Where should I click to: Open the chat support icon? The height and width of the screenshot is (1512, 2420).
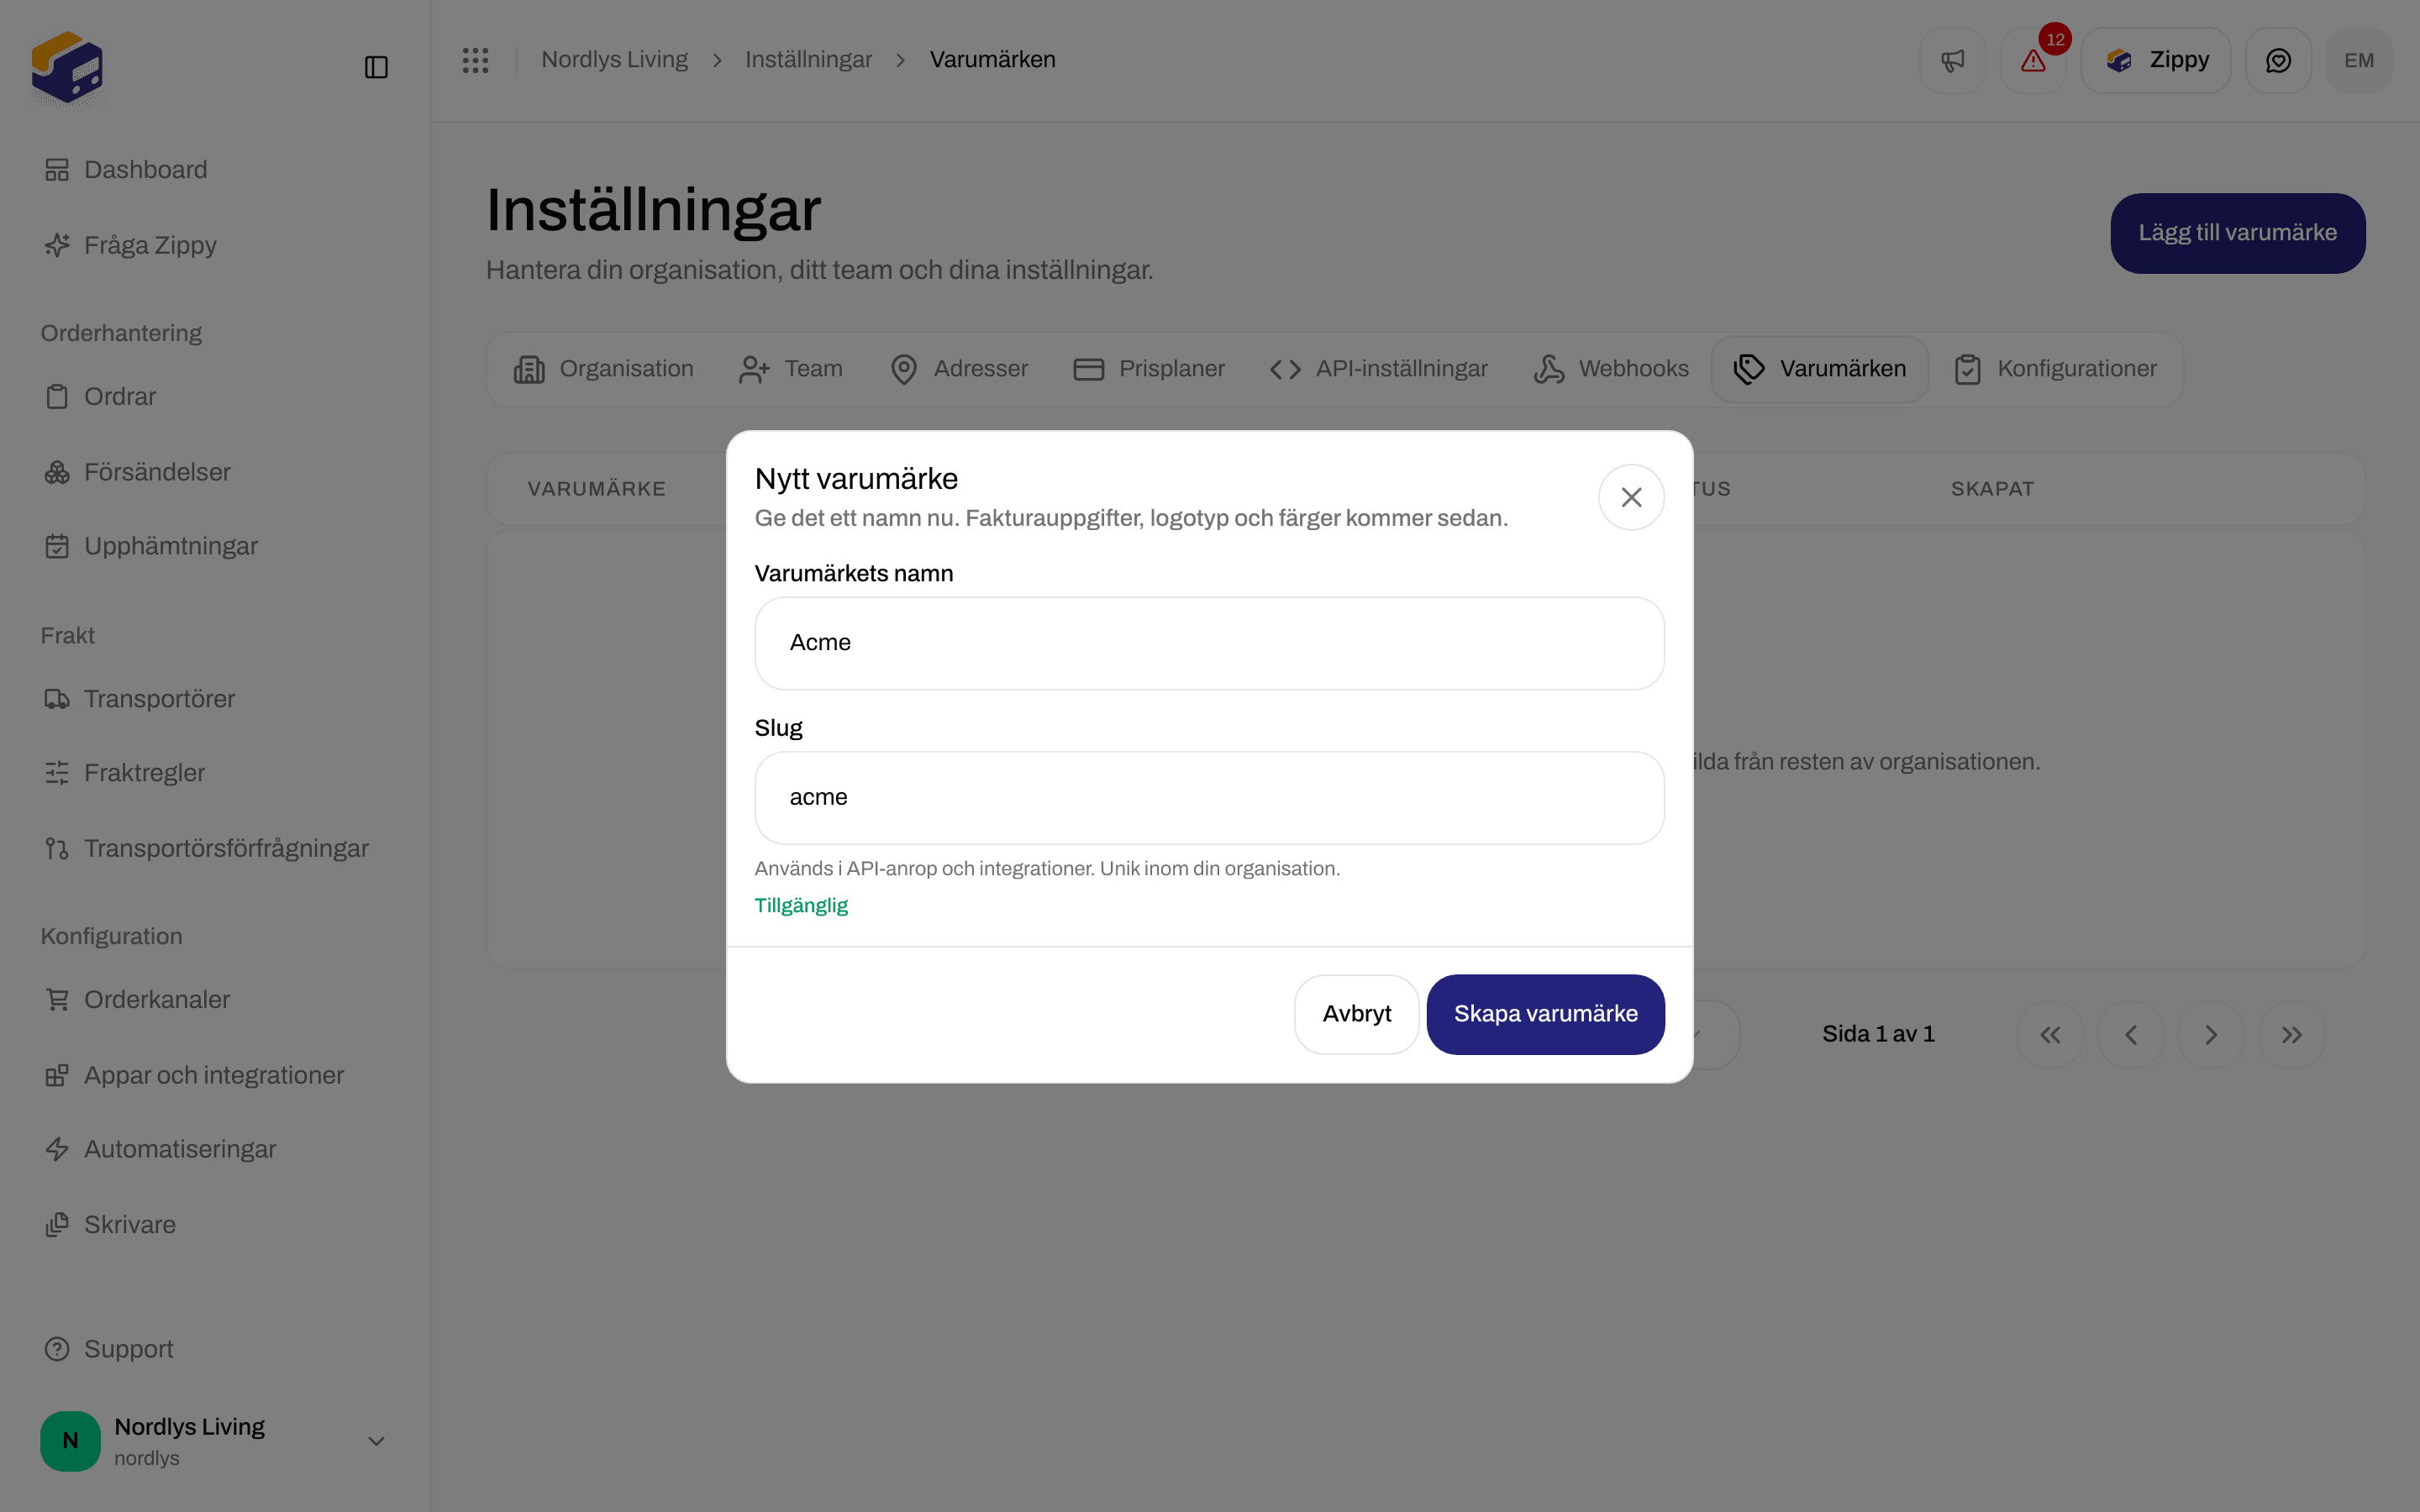tap(2278, 61)
